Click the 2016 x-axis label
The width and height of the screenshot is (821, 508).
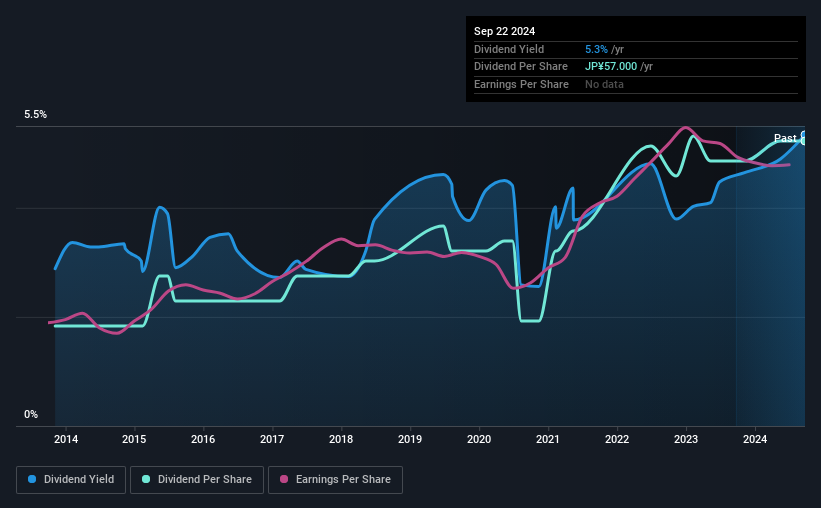point(203,439)
